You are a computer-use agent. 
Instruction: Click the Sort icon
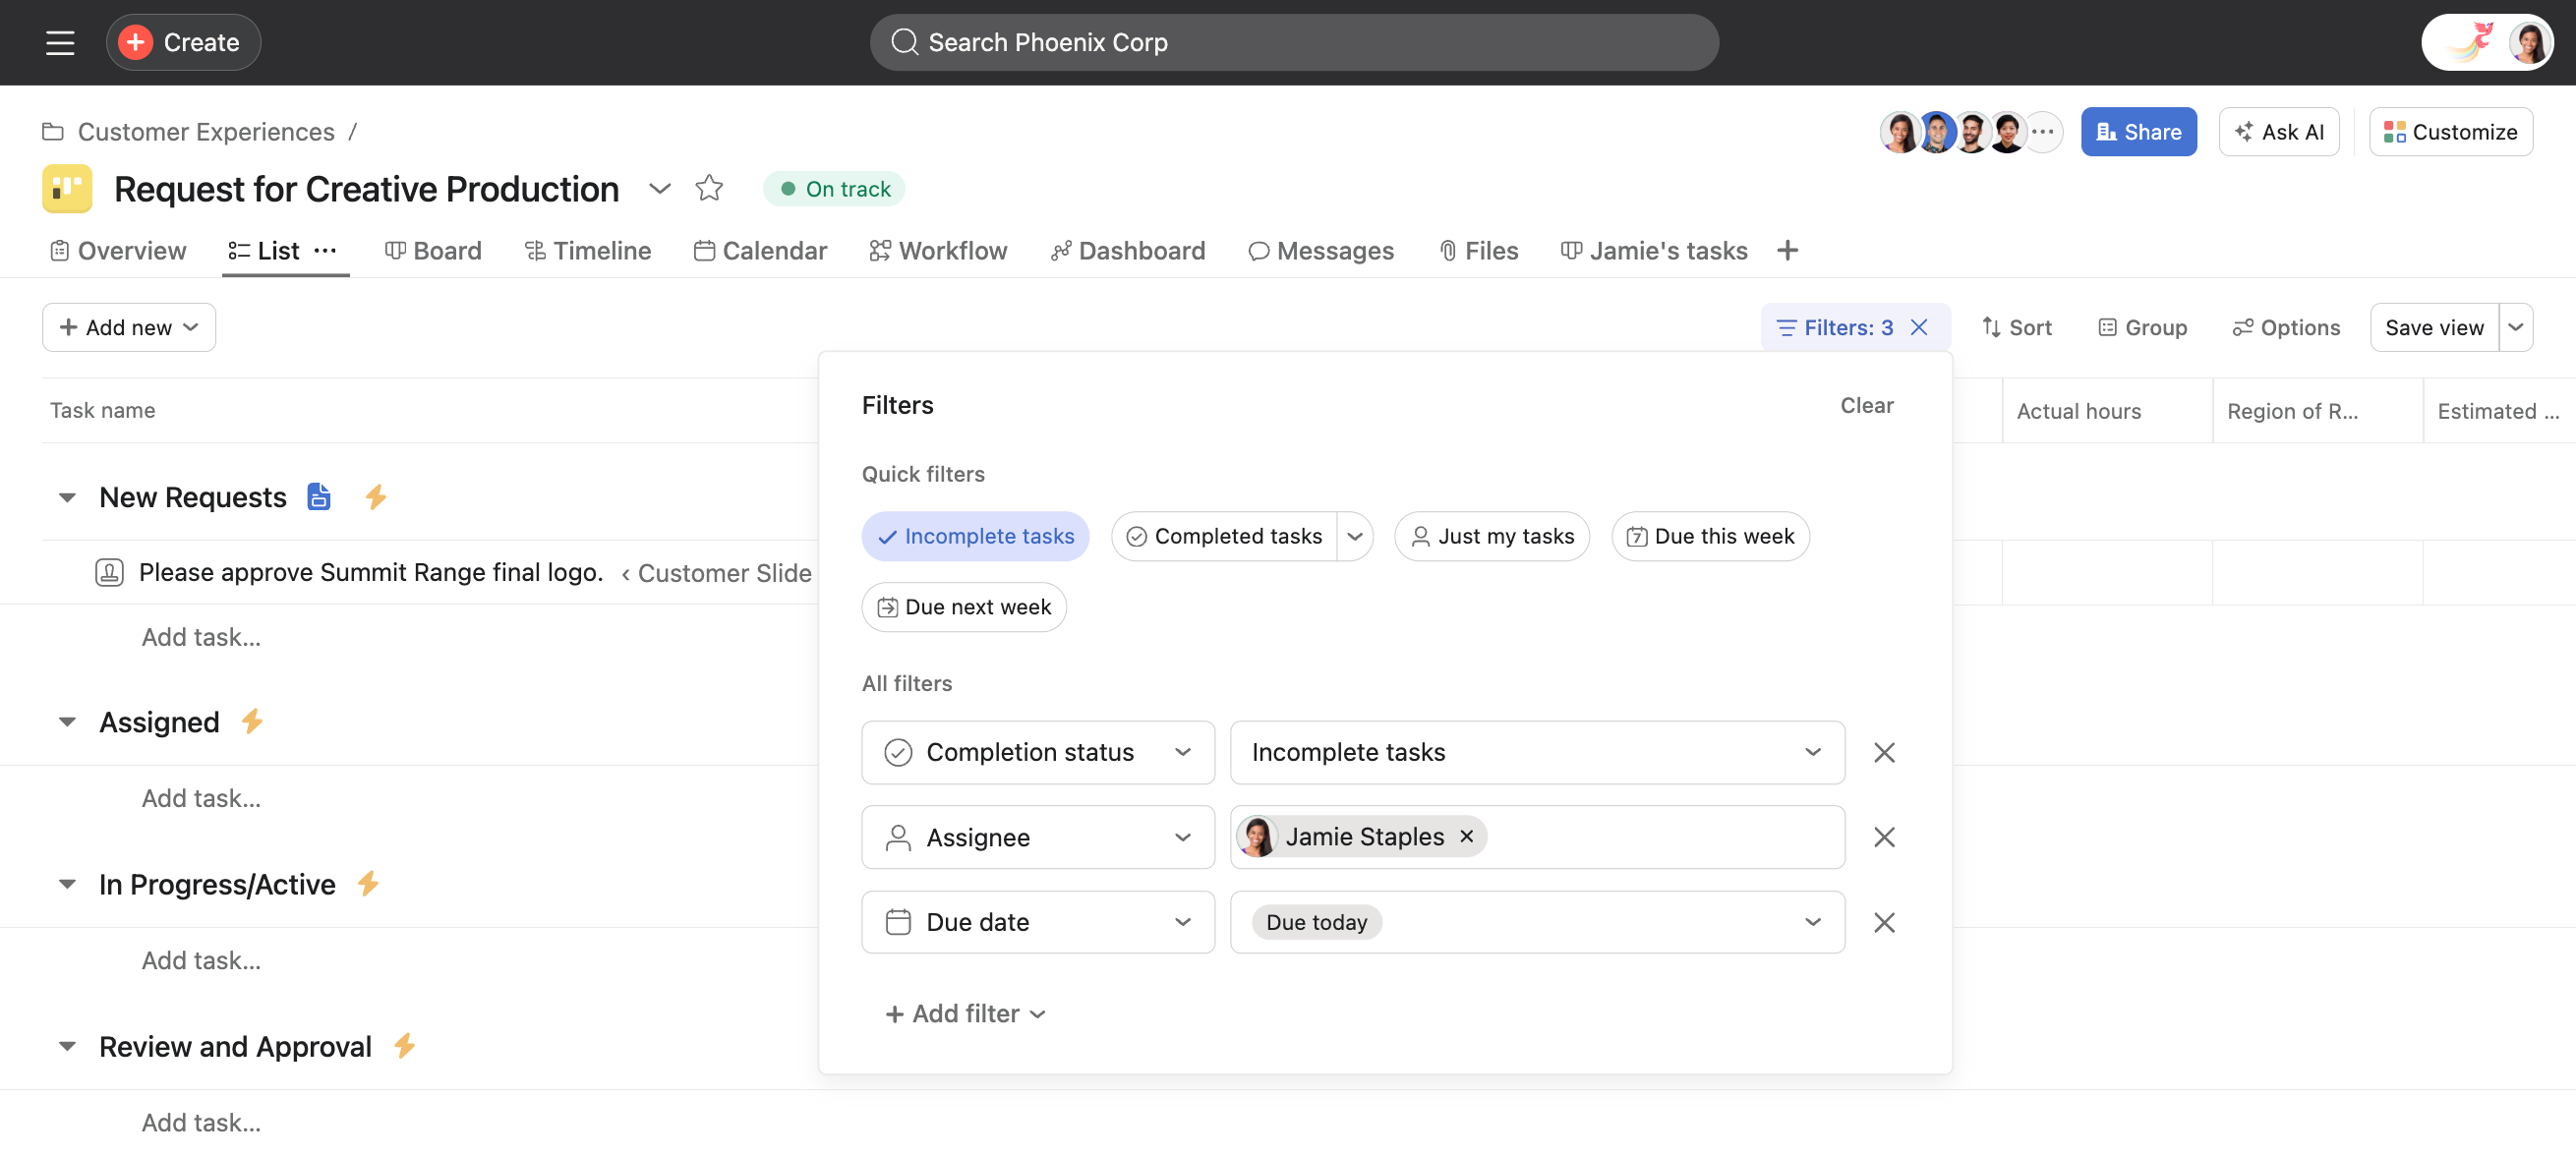(x=1992, y=327)
